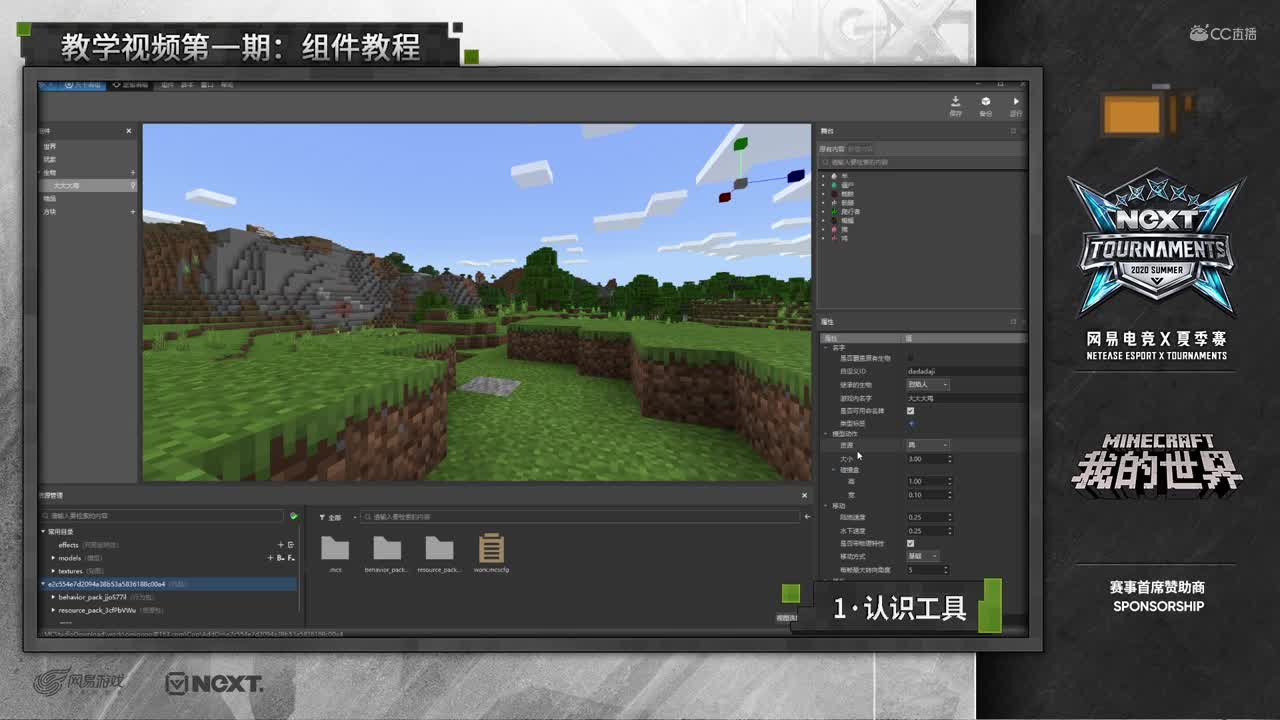Toggle the 是否覆盖原有生物 checkbox
1280x720 pixels.
click(x=910, y=358)
